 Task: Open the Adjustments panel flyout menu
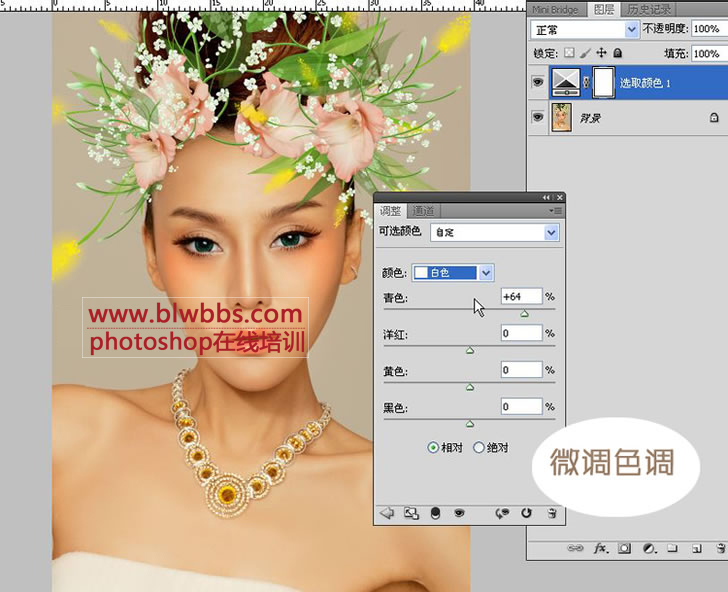pyautogui.click(x=555, y=211)
